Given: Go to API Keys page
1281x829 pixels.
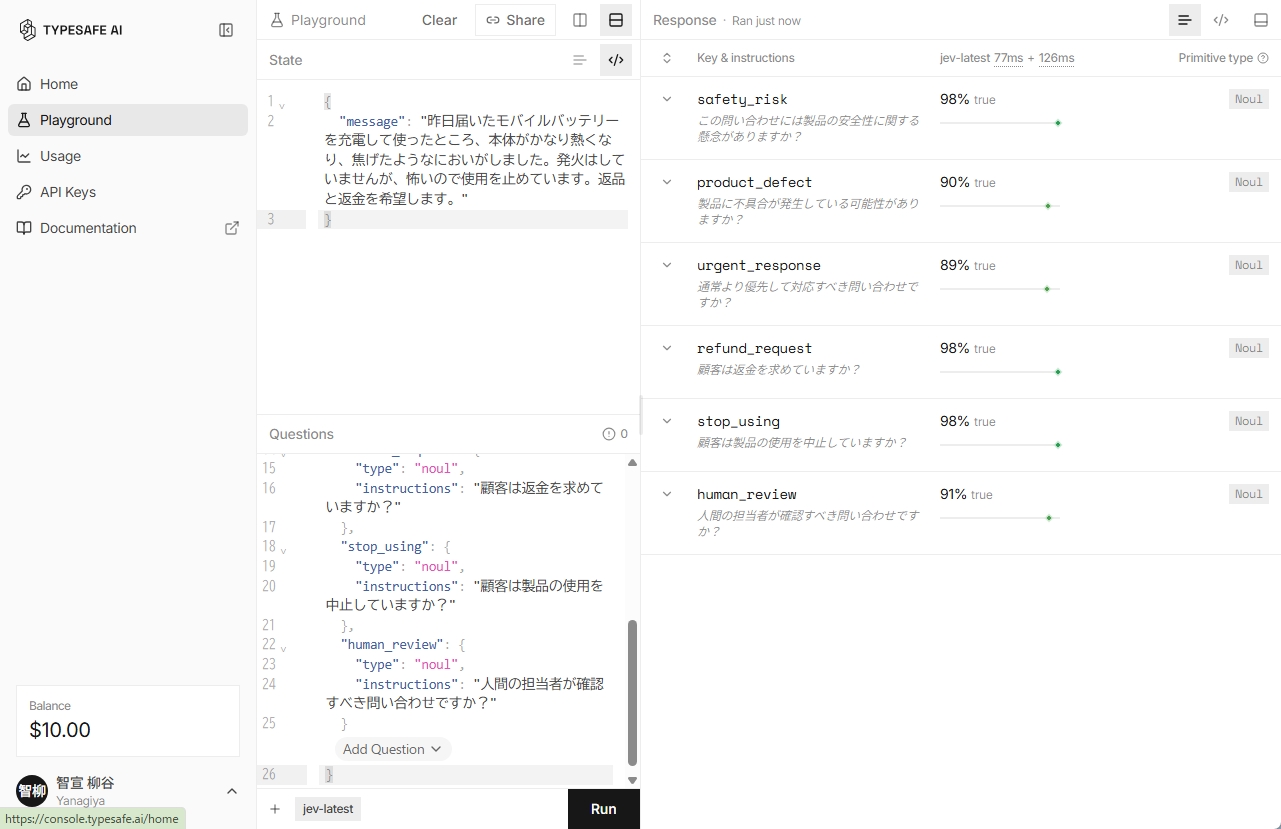Looking at the screenshot, I should click(x=128, y=192).
